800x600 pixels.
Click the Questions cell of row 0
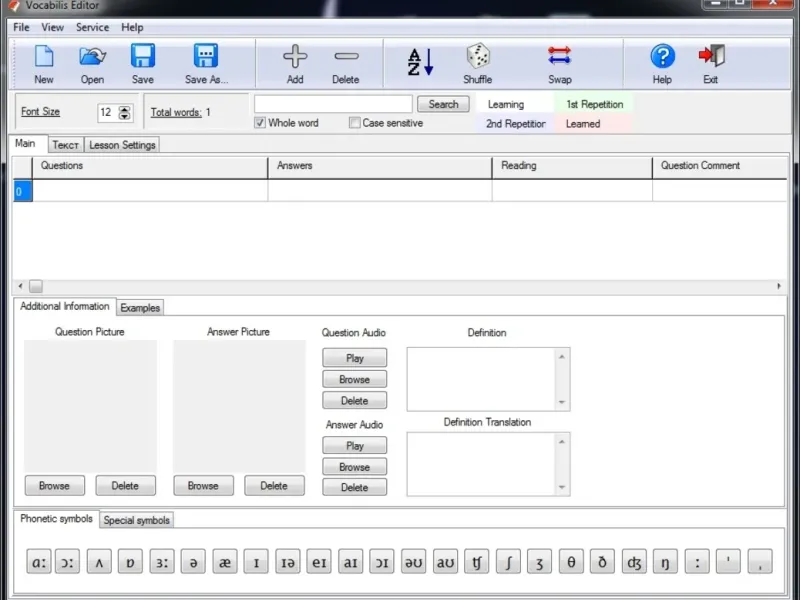point(150,191)
